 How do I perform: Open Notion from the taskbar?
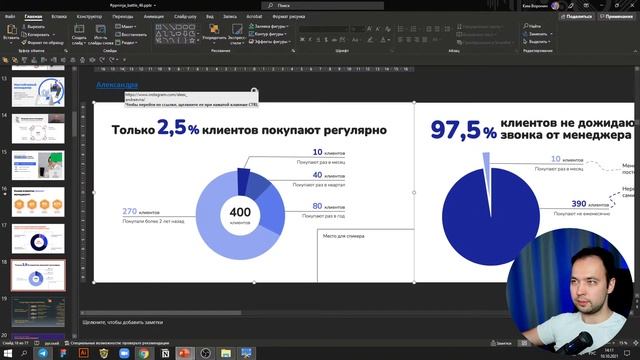point(165,353)
